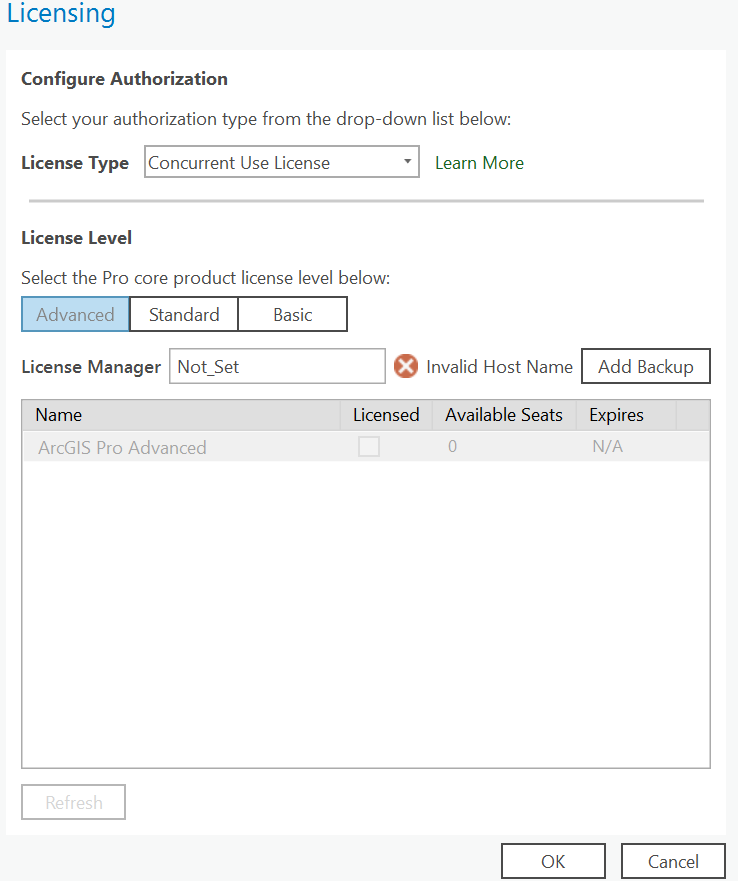Screen dimensions: 738x881
Task: Click the Refresh button
Action: point(74,802)
